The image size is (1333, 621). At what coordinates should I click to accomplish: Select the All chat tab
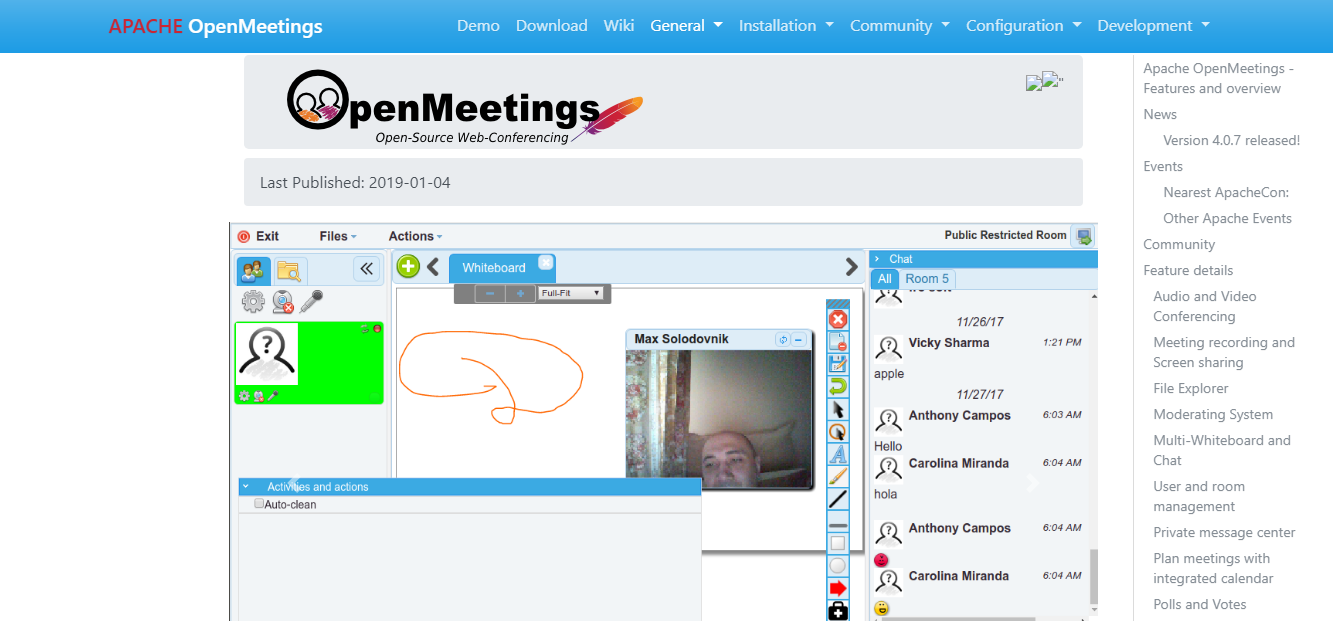pyautogui.click(x=884, y=279)
